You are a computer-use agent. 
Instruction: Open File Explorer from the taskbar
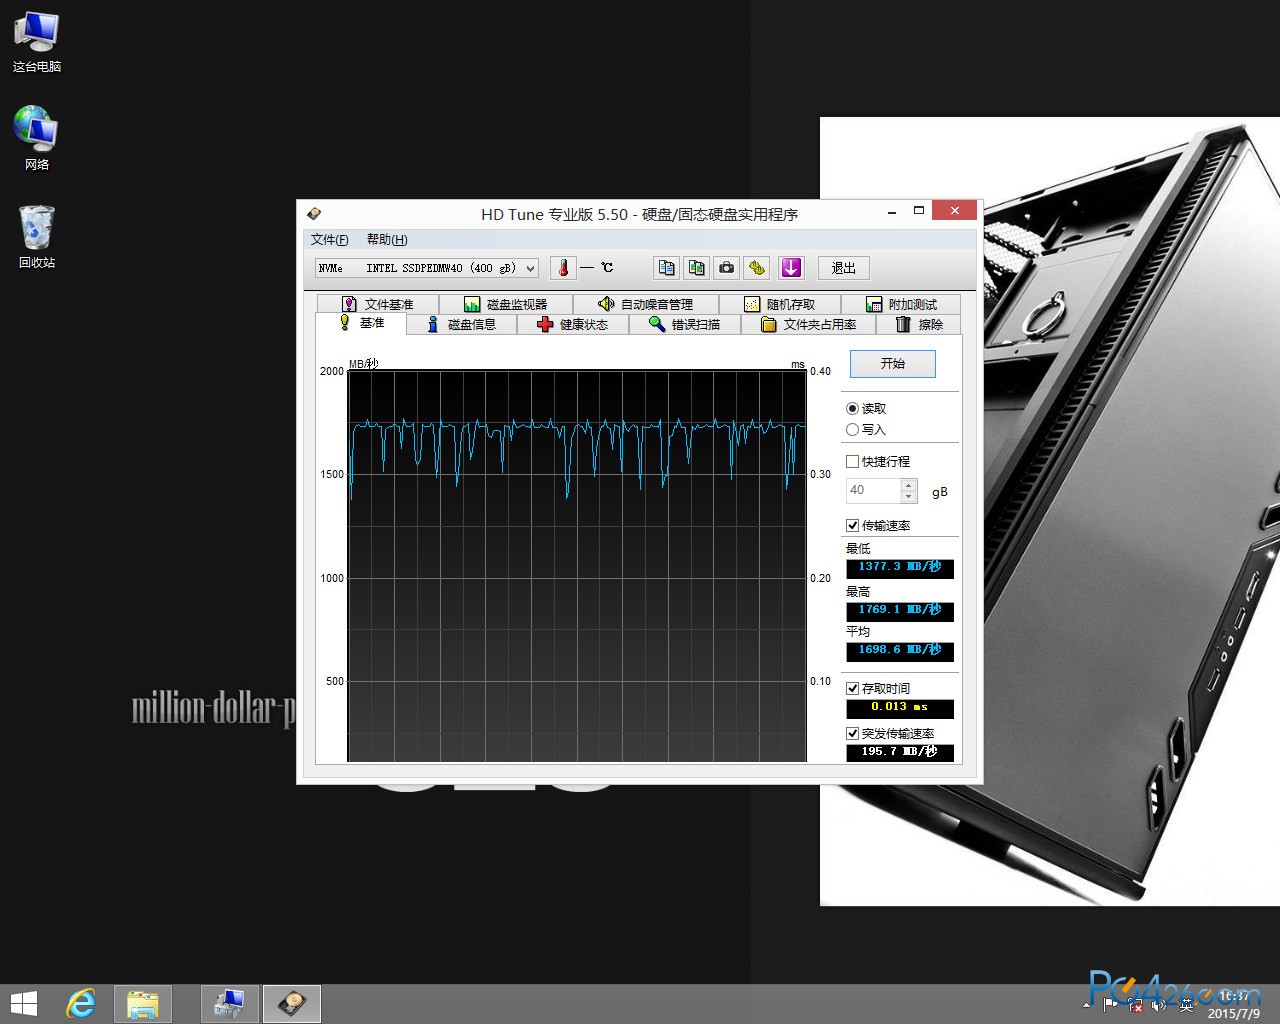point(143,1004)
